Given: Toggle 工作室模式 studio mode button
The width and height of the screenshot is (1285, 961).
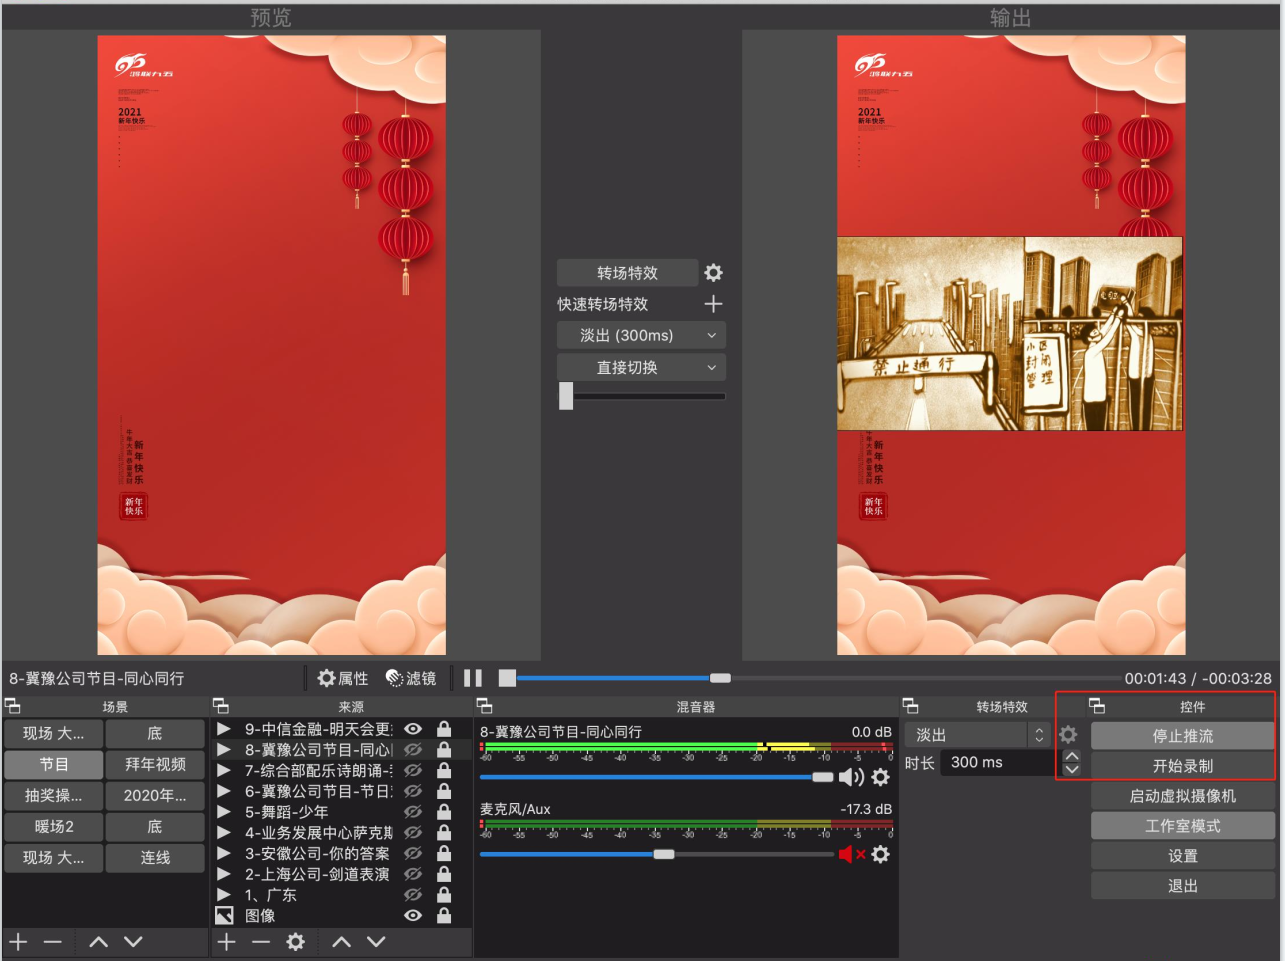Looking at the screenshot, I should (x=1183, y=826).
